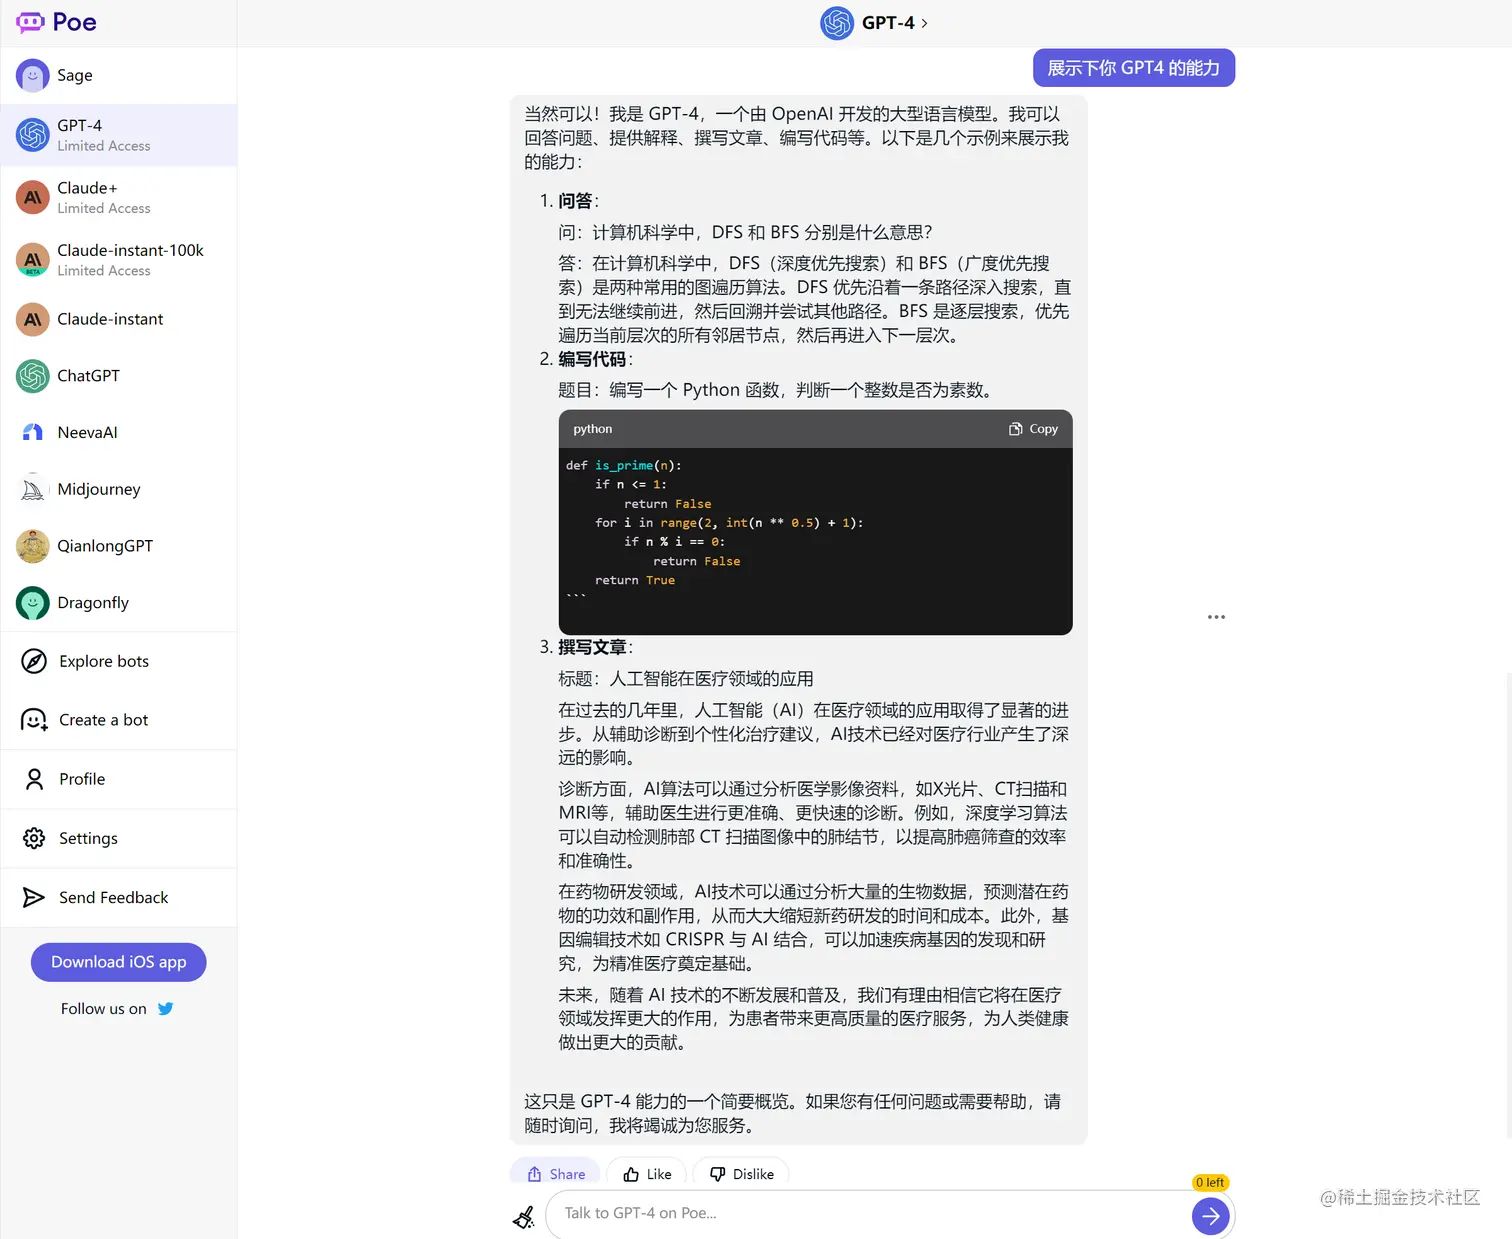Open the Twitter bird icon
This screenshot has width=1512, height=1239.
[x=165, y=1009]
